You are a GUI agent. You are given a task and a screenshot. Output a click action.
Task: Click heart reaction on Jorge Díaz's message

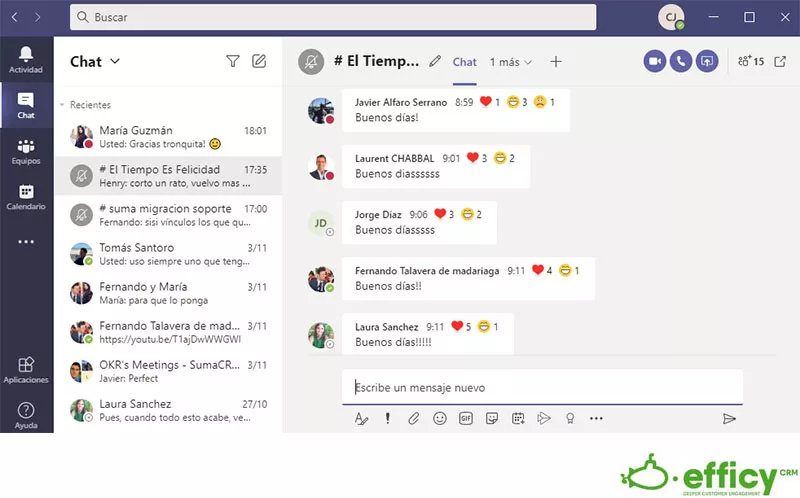pyautogui.click(x=440, y=214)
